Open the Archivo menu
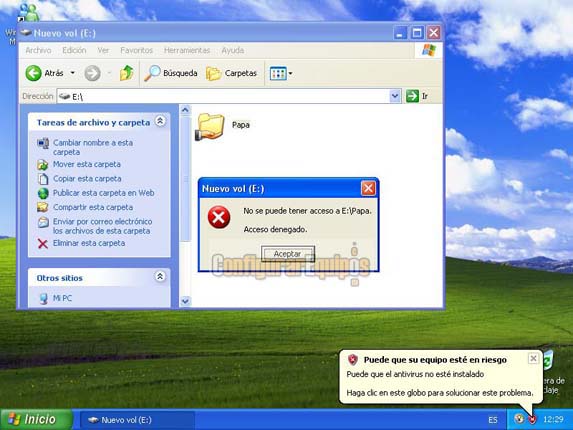The height and width of the screenshot is (430, 573). tap(38, 50)
